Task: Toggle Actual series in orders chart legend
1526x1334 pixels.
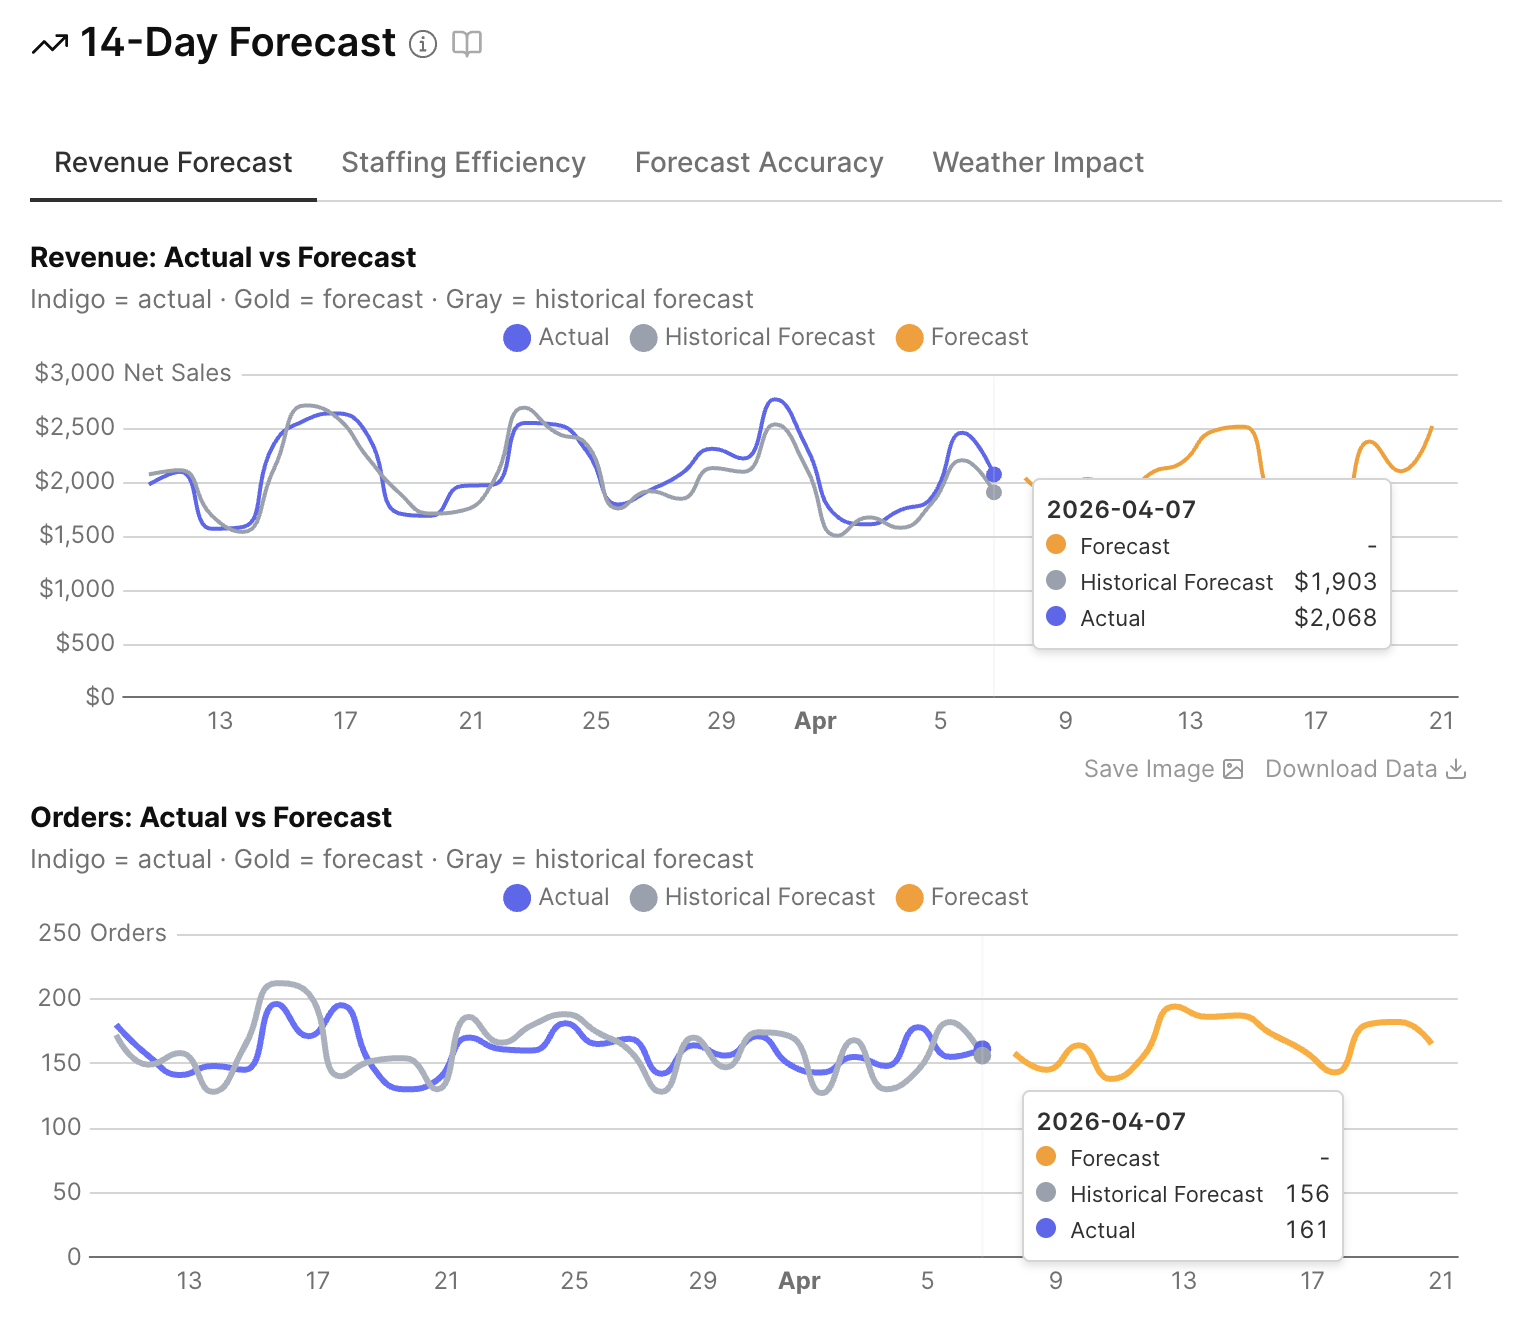Action: pyautogui.click(x=556, y=898)
